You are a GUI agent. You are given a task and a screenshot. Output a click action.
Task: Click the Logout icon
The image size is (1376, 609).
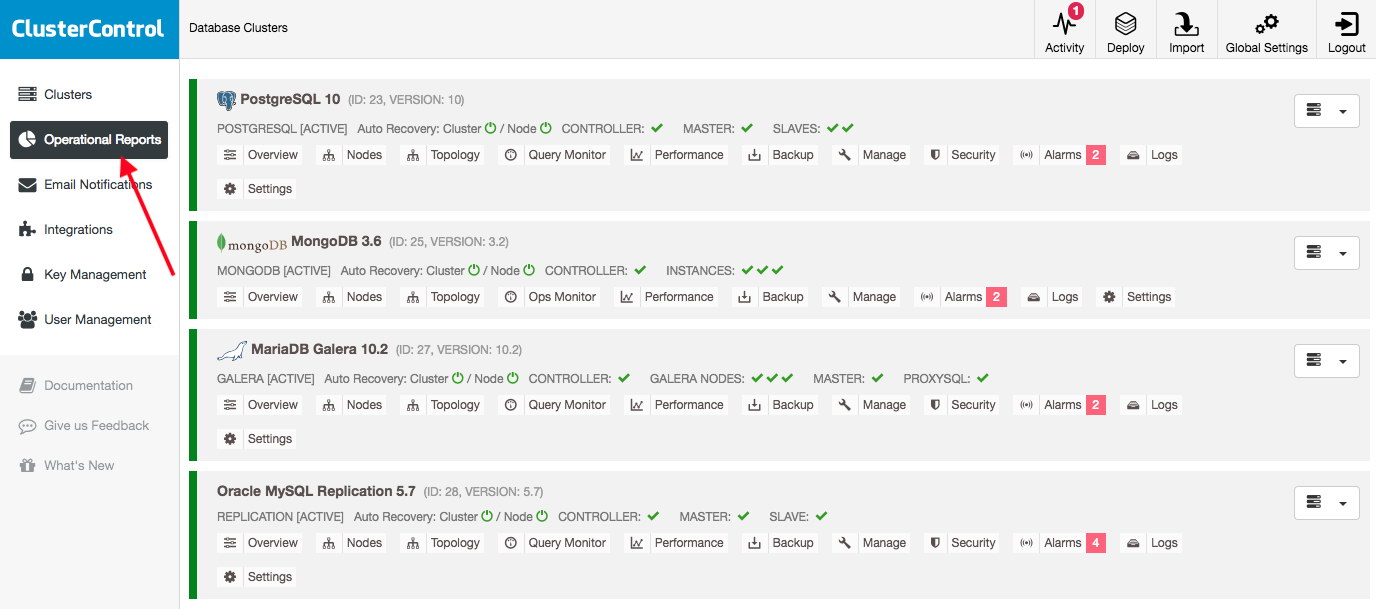tap(1346, 24)
